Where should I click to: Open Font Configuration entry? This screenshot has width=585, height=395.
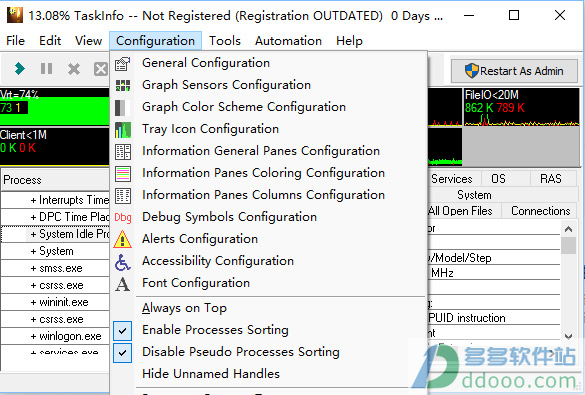coord(195,283)
